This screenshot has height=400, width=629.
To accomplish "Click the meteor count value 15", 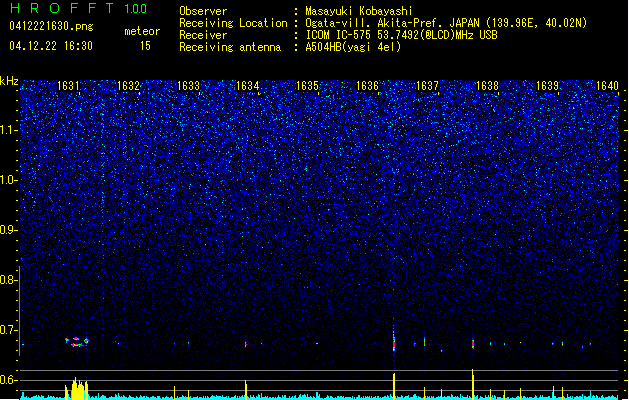I will [145, 46].
